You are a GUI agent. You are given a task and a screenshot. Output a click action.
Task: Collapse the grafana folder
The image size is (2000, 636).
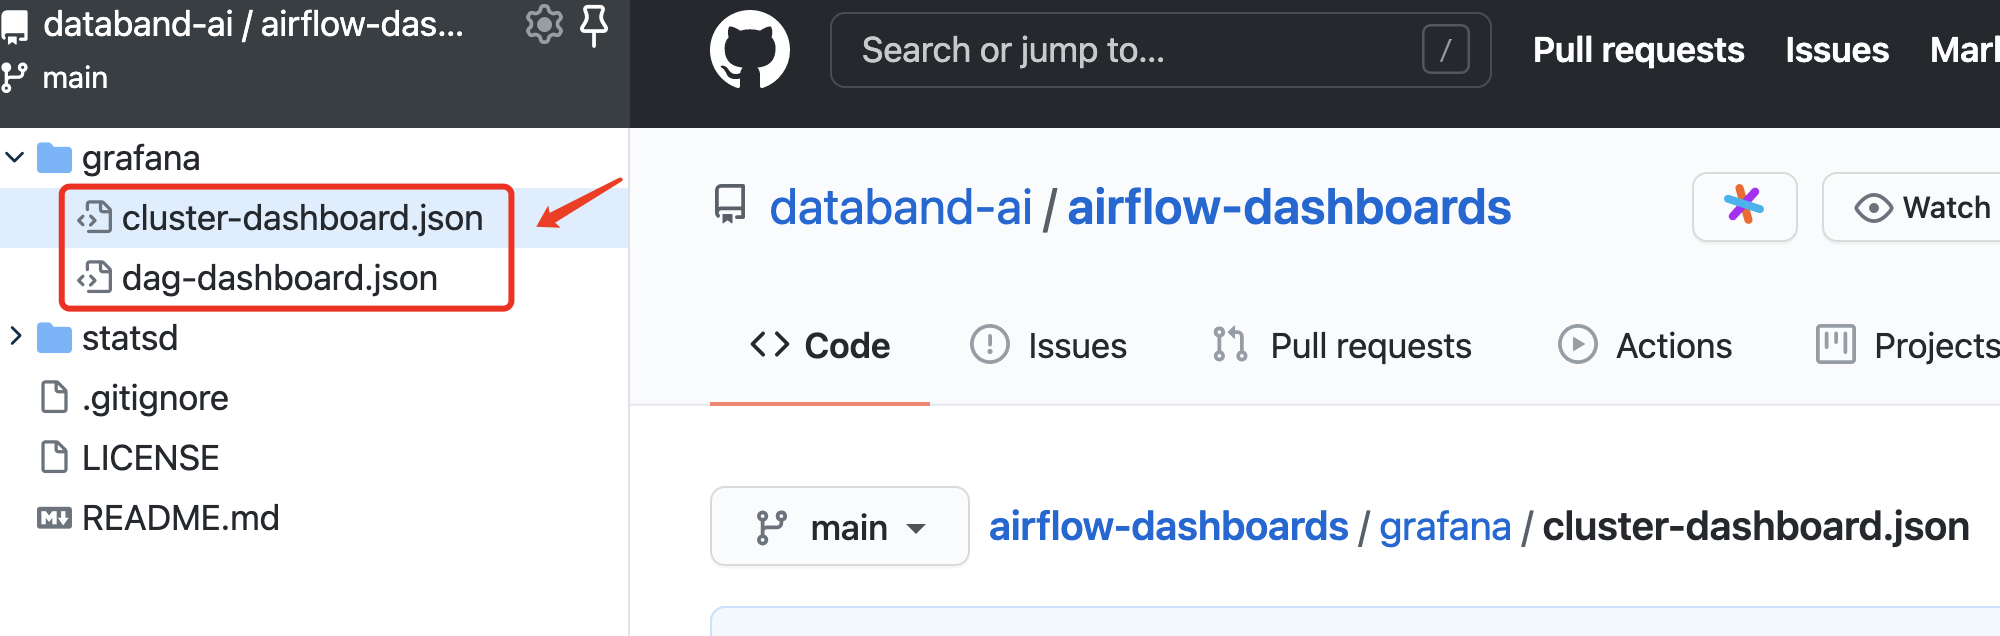14,157
